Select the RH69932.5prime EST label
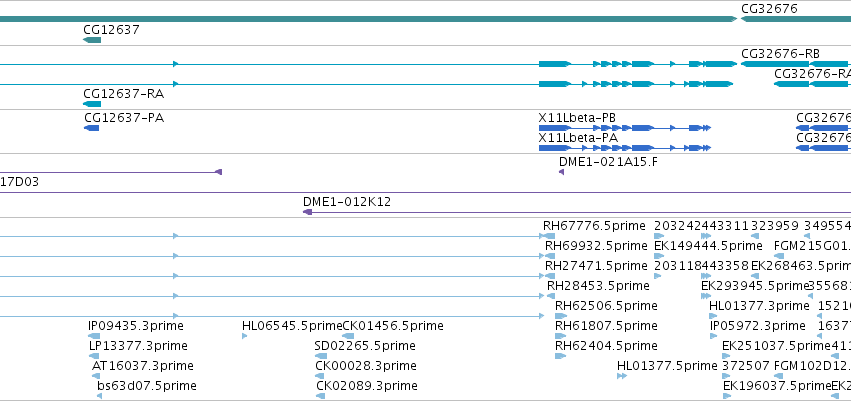Viewport: 851px width, 401px height. click(596, 246)
